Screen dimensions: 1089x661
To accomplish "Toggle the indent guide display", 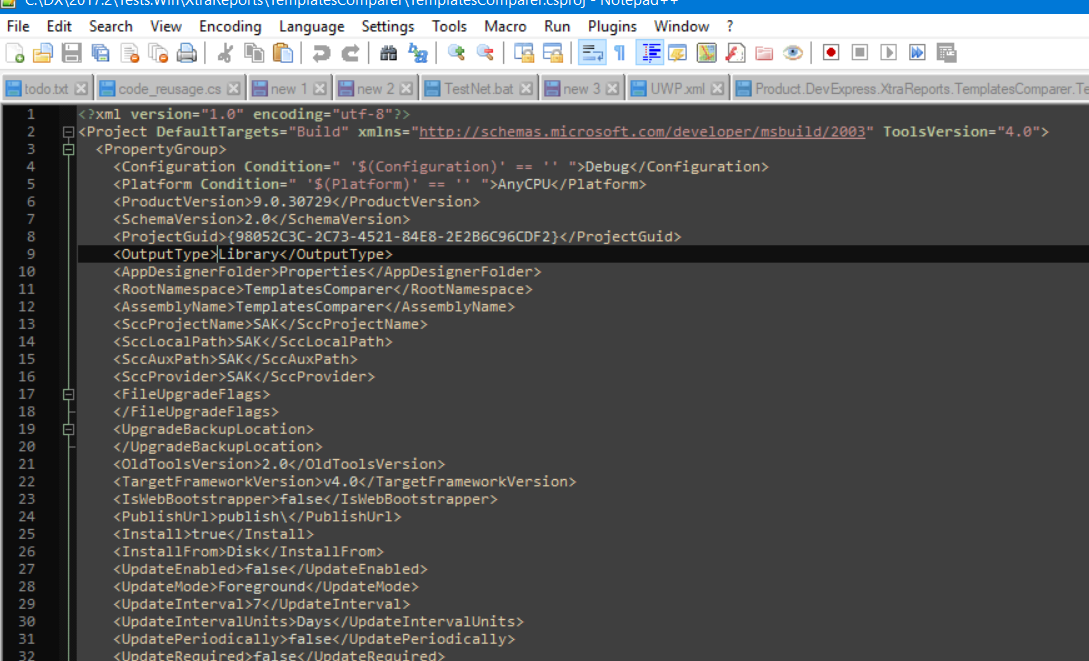I will pos(650,52).
